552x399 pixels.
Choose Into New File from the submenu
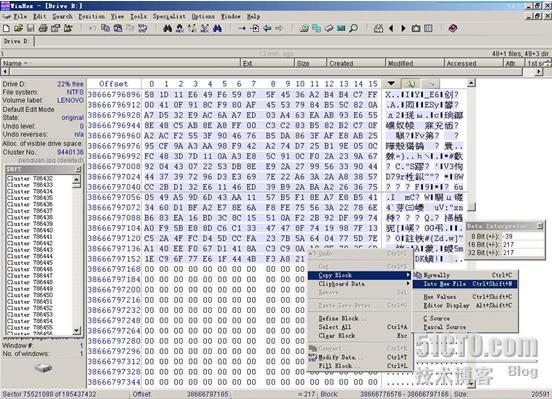[x=465, y=284]
